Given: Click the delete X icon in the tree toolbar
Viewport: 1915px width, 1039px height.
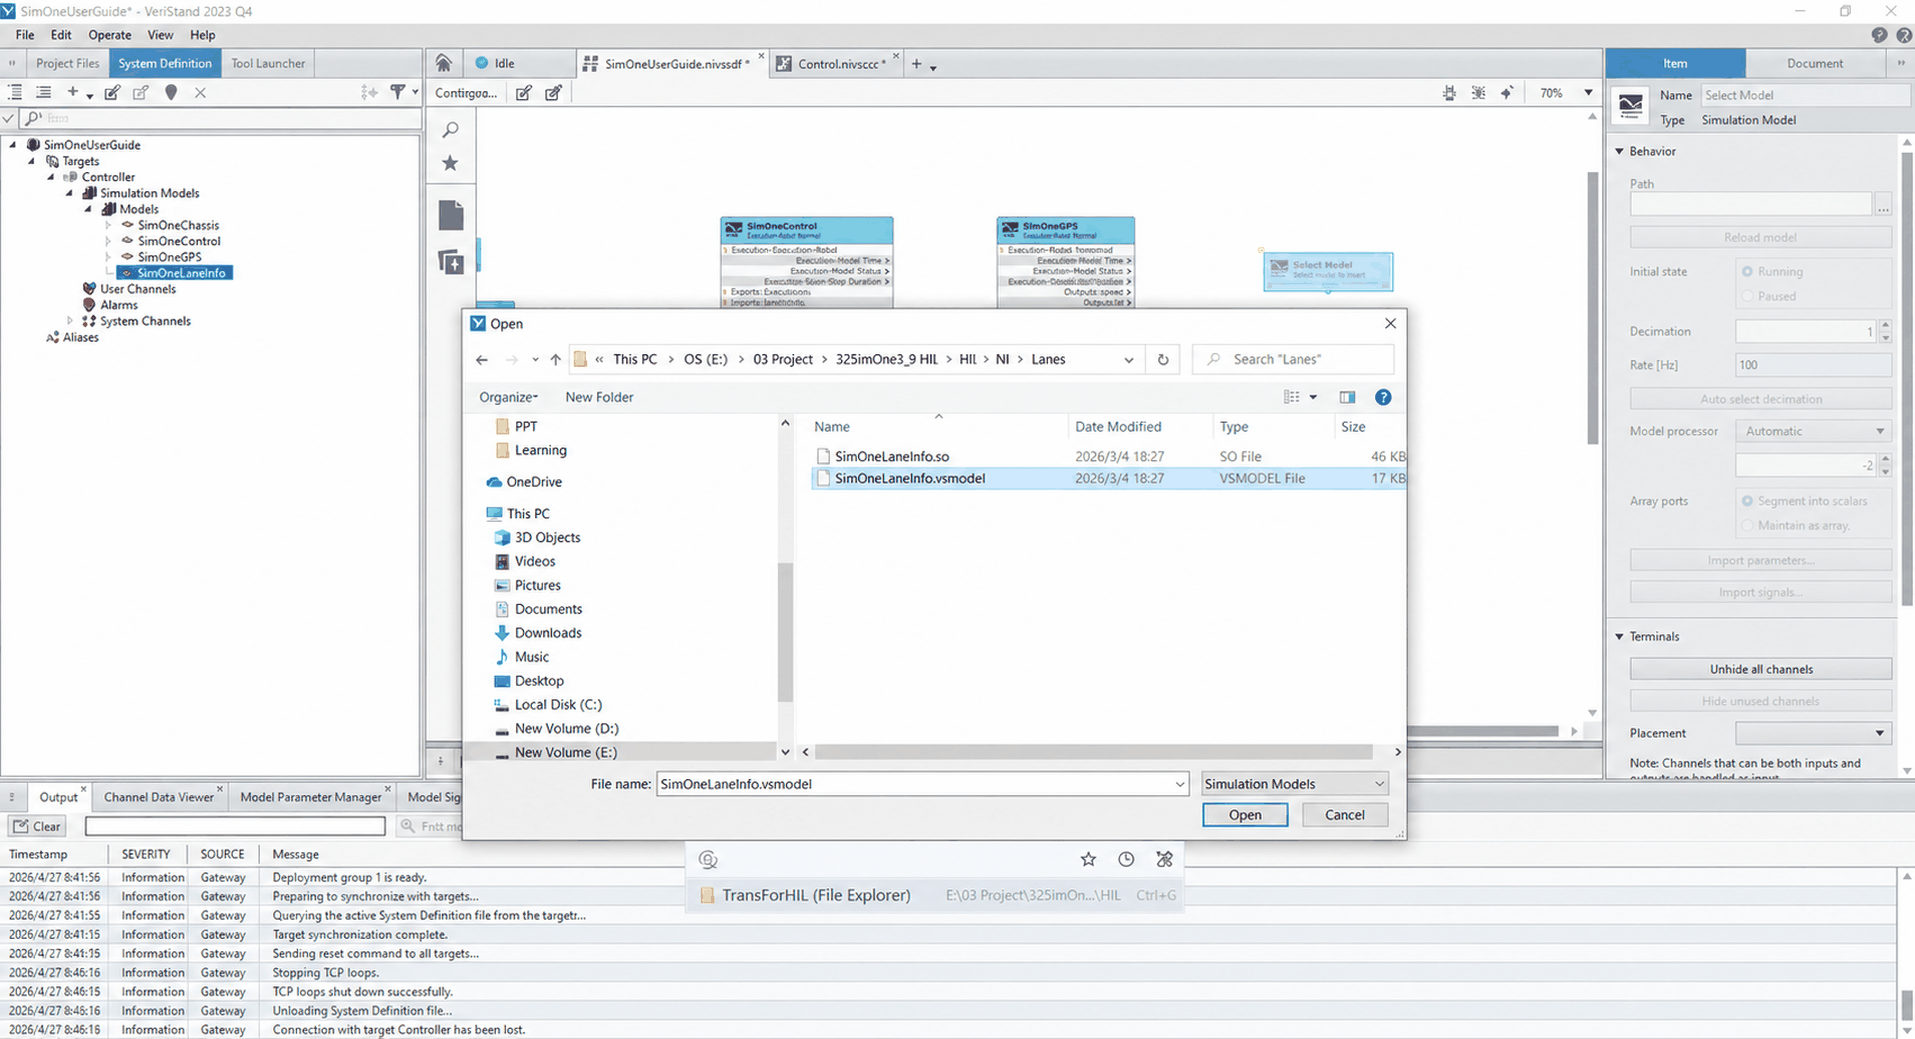Looking at the screenshot, I should coord(200,92).
